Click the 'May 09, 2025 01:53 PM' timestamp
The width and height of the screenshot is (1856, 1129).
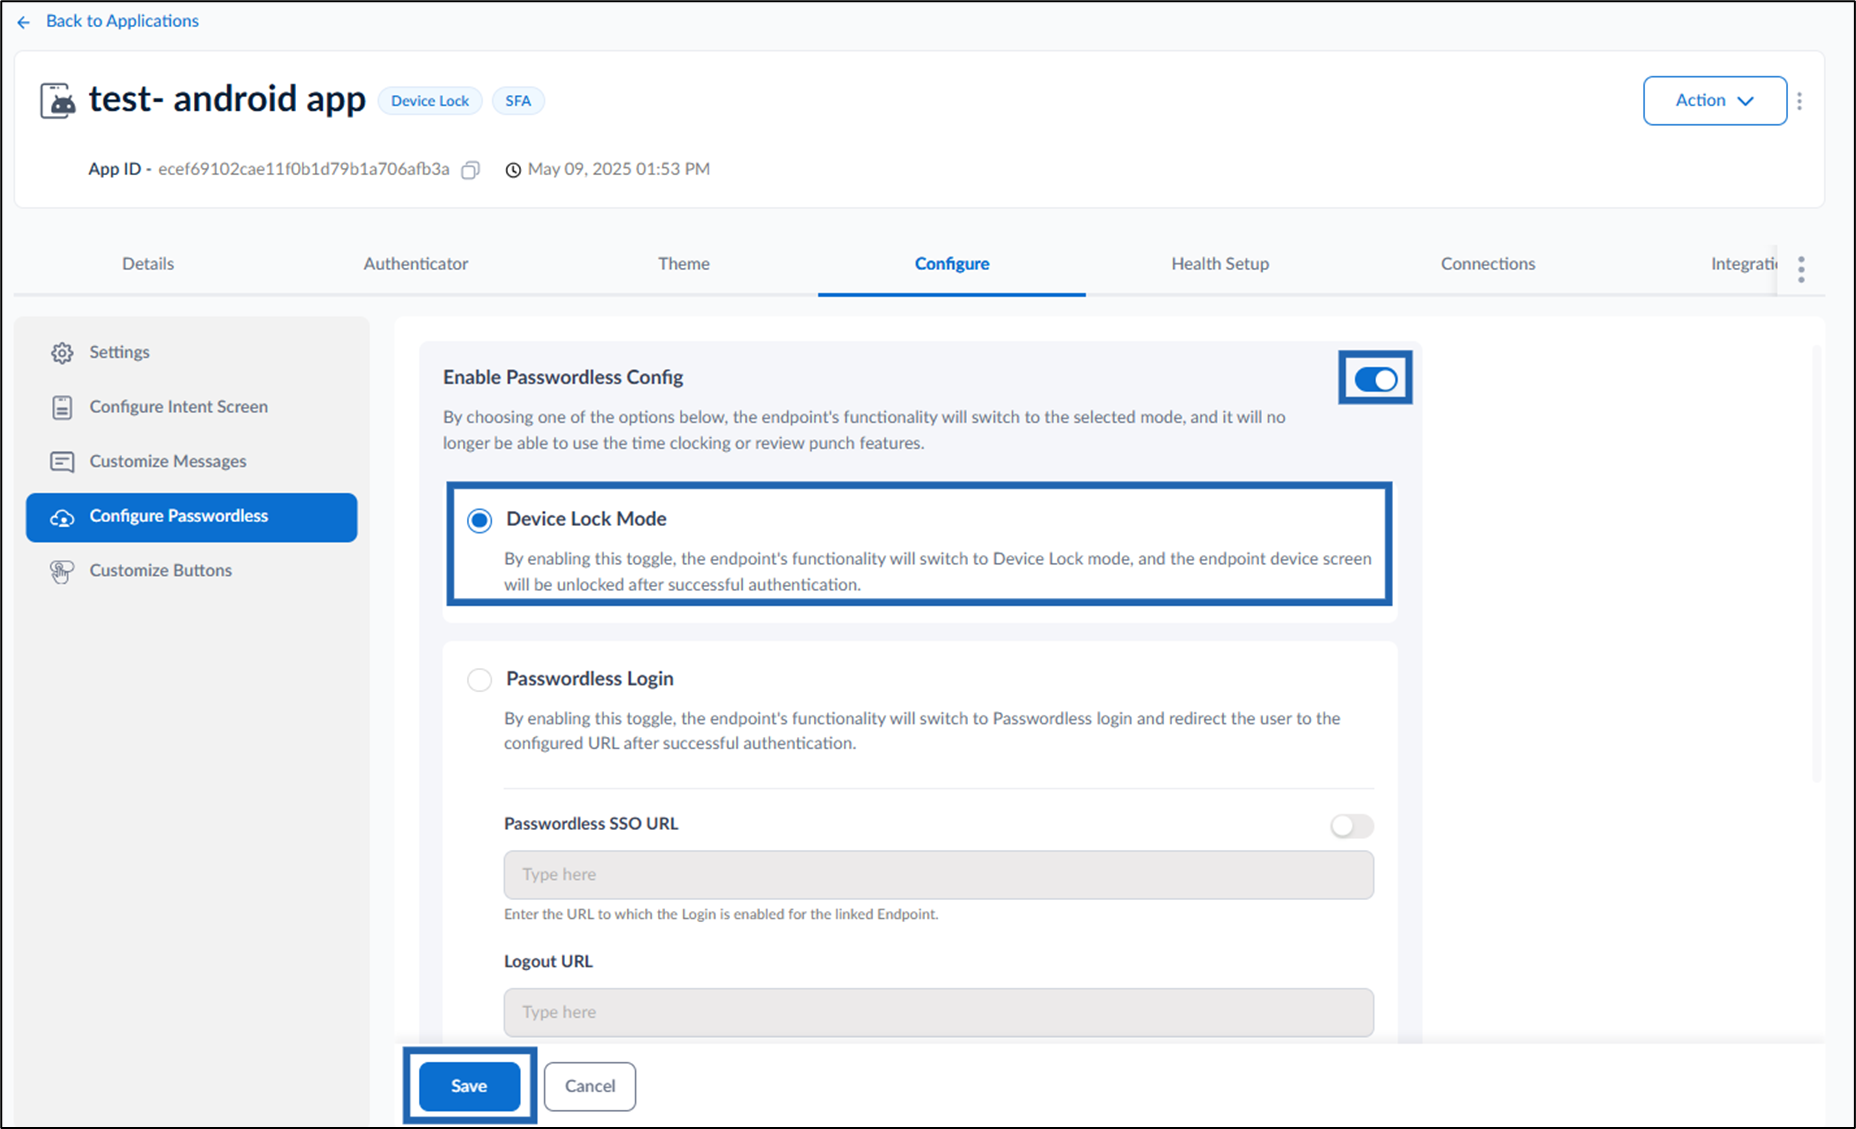tap(619, 169)
